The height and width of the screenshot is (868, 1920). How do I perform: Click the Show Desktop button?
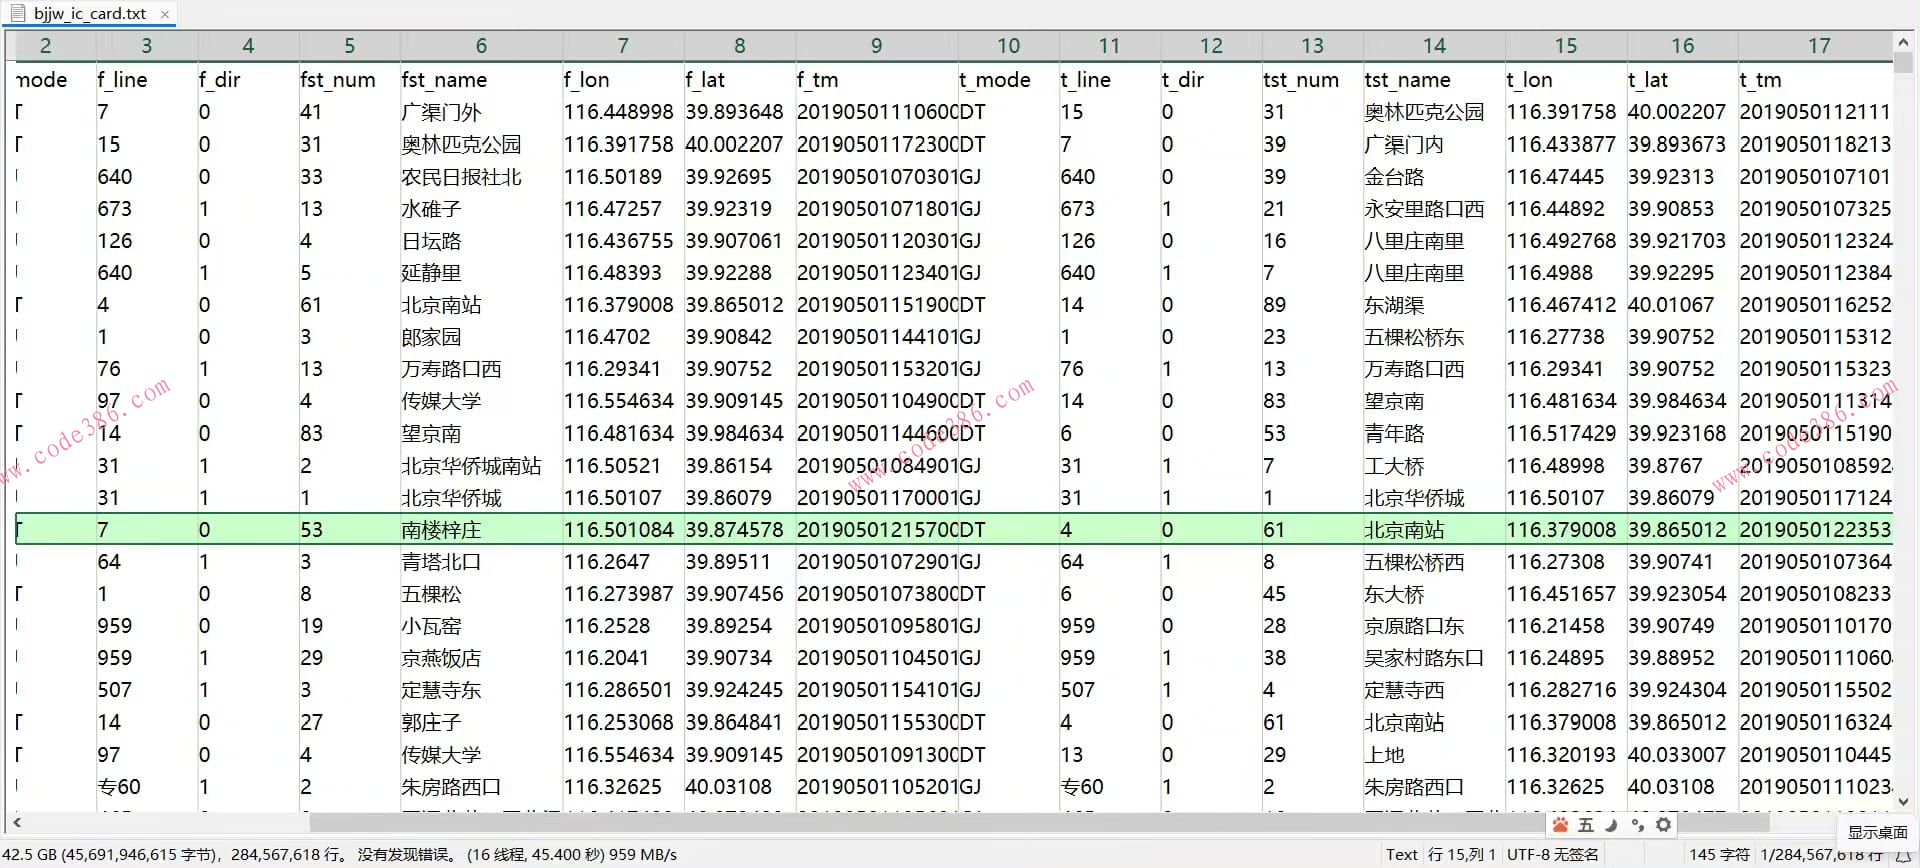1877,832
